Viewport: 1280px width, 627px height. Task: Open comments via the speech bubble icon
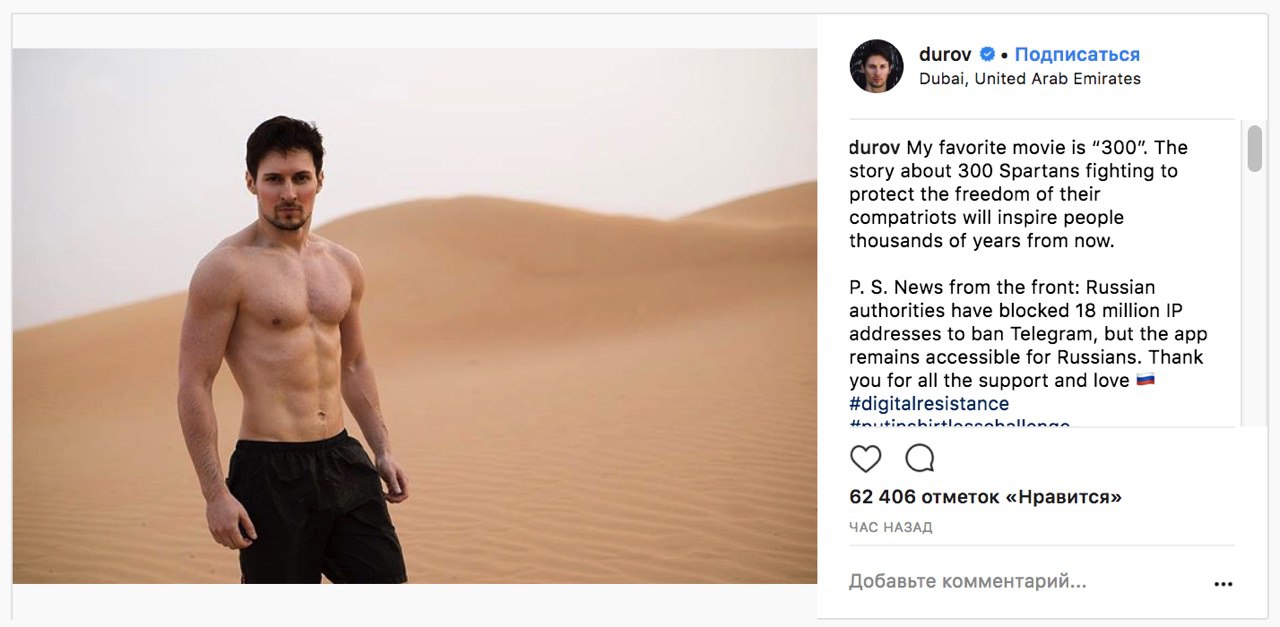click(x=919, y=459)
